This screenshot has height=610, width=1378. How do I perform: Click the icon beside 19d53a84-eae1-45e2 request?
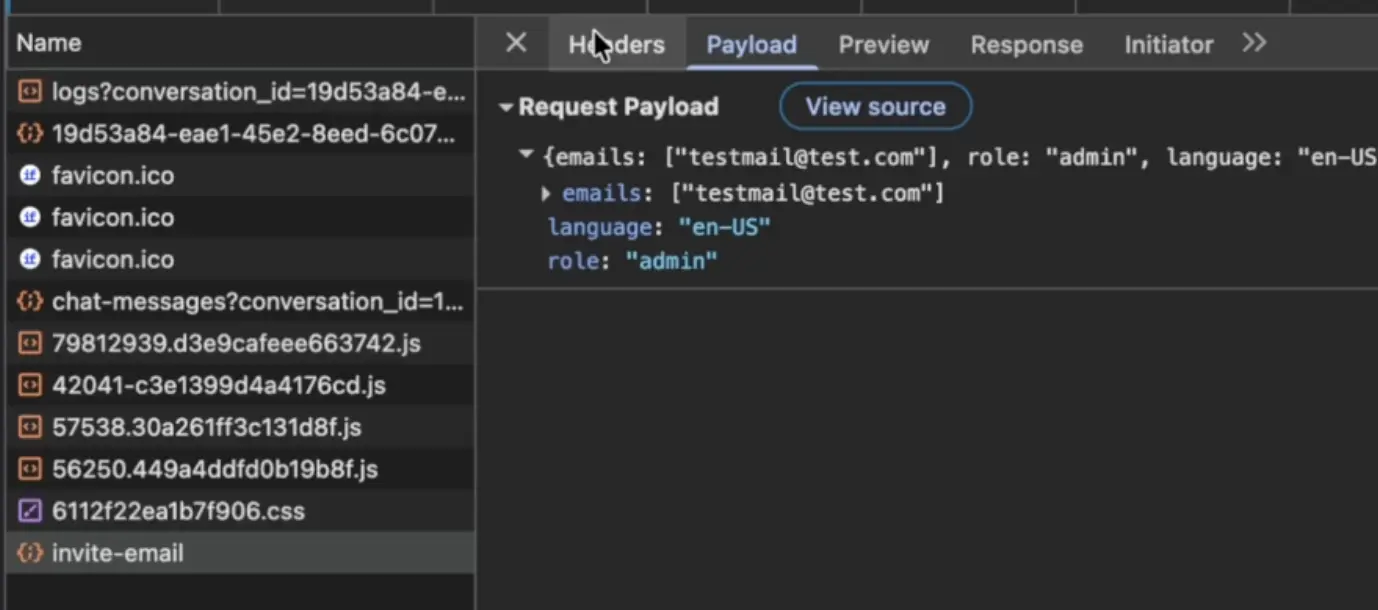[31, 133]
